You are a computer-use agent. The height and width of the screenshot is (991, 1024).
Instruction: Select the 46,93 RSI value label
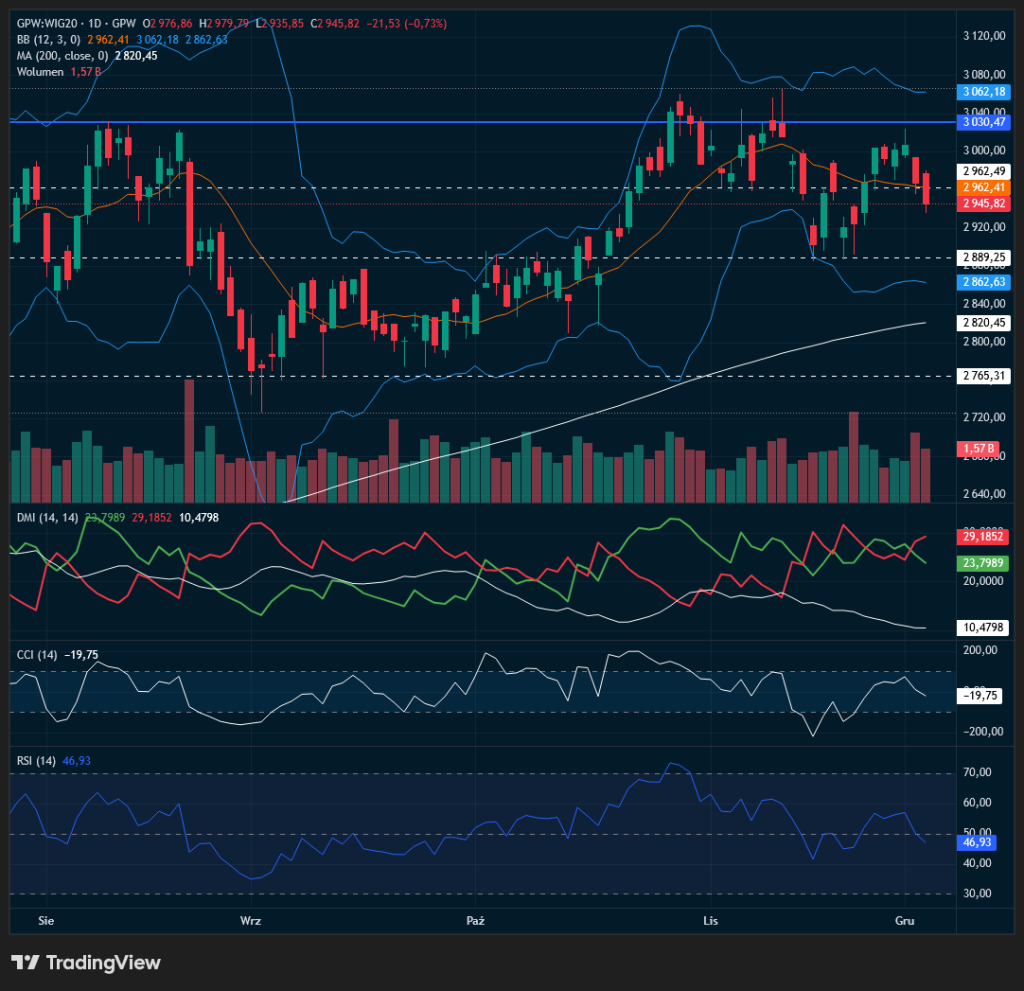[977, 844]
